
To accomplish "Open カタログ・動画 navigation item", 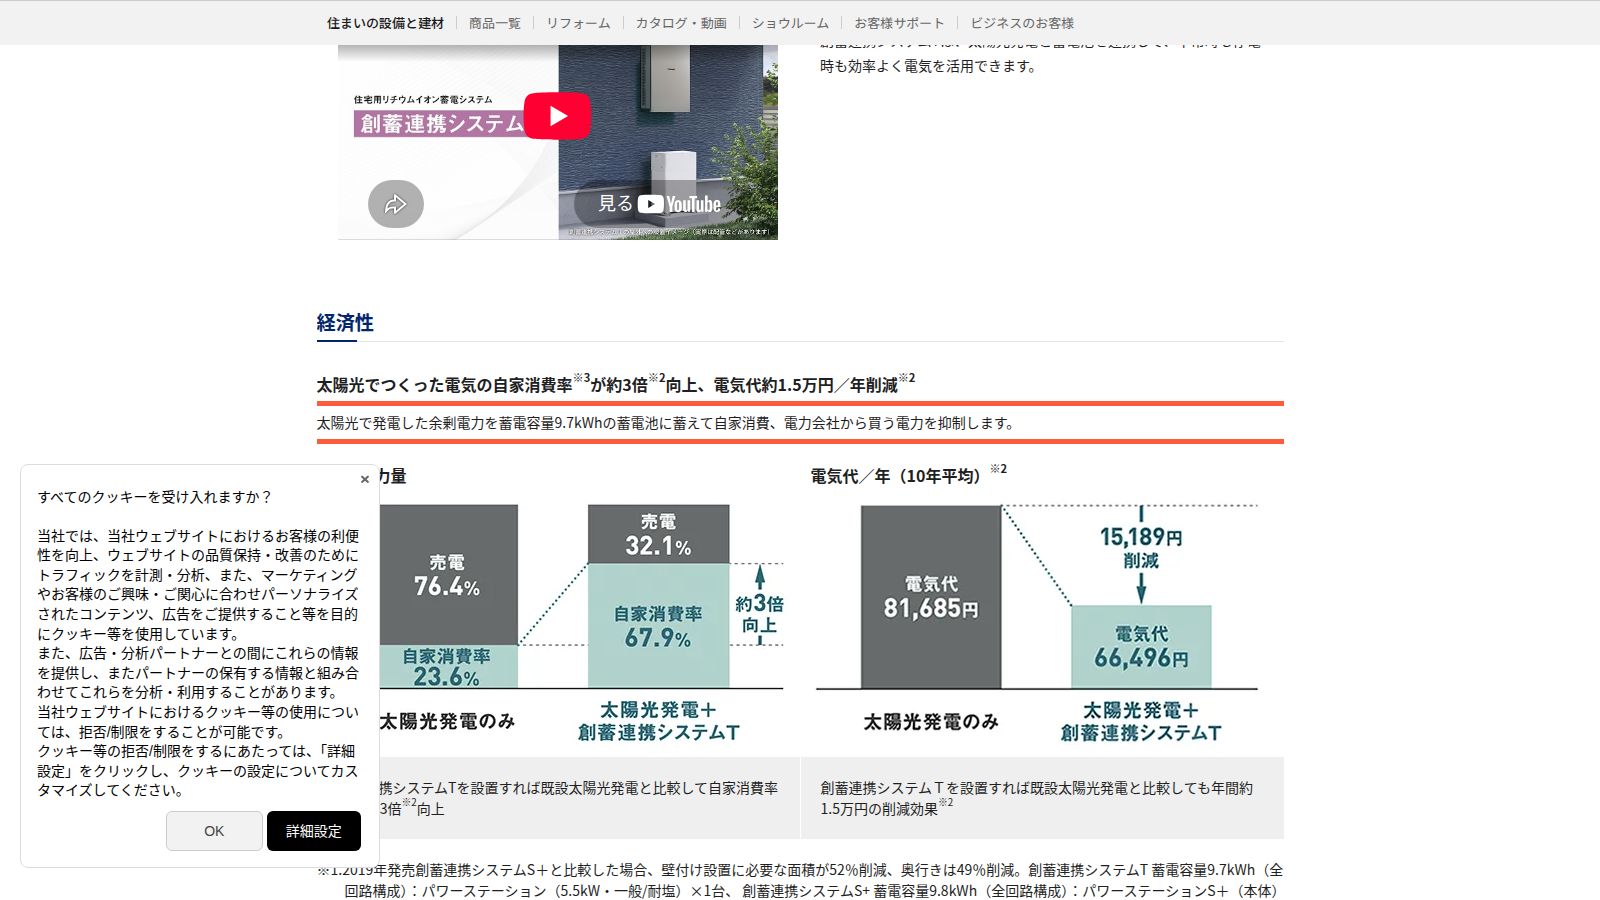I will [x=681, y=23].
